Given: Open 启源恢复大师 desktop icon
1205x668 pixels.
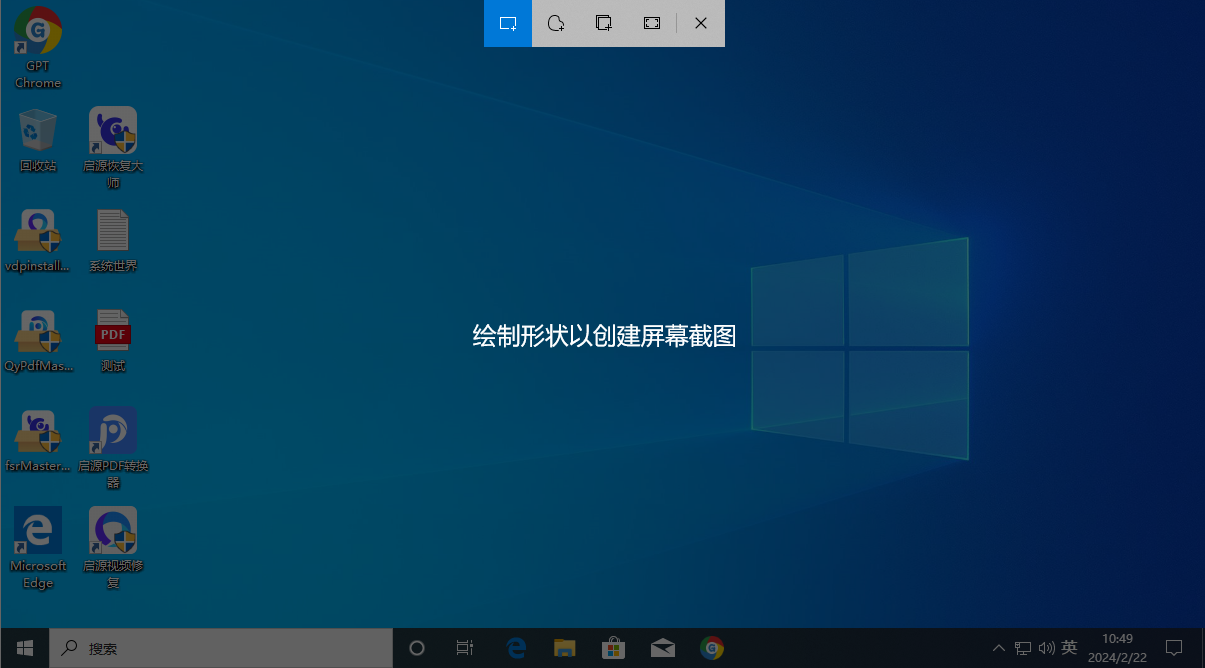Looking at the screenshot, I should 113,148.
